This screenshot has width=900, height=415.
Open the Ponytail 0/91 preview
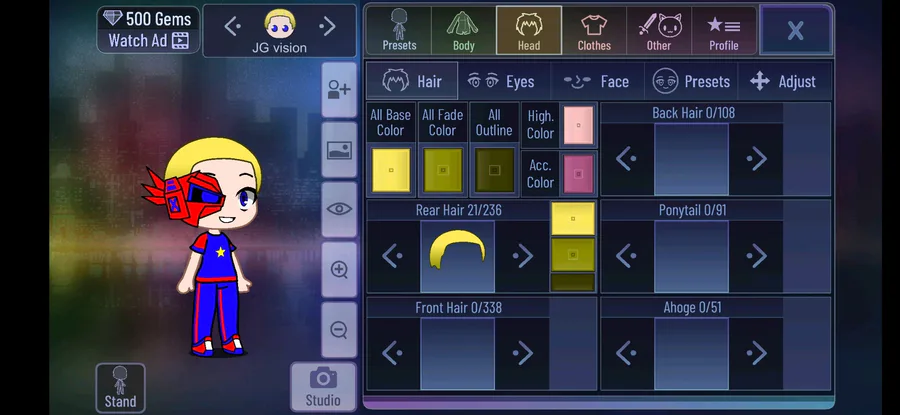692,257
